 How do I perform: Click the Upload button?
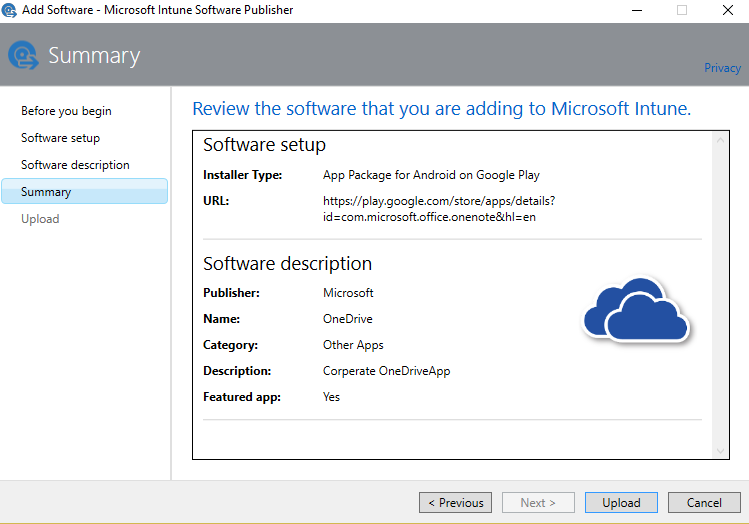tap(621, 503)
